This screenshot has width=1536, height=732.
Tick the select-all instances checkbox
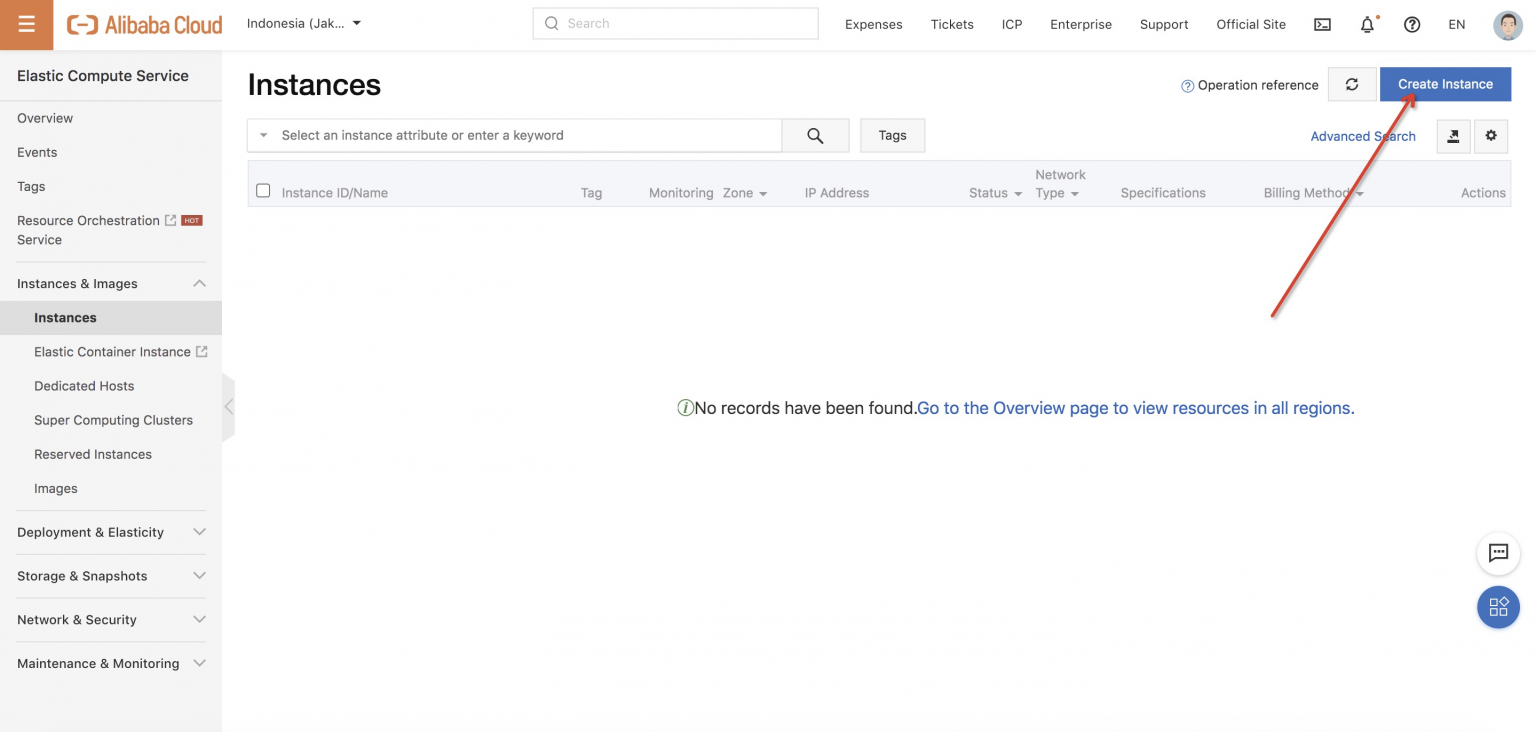(x=263, y=191)
